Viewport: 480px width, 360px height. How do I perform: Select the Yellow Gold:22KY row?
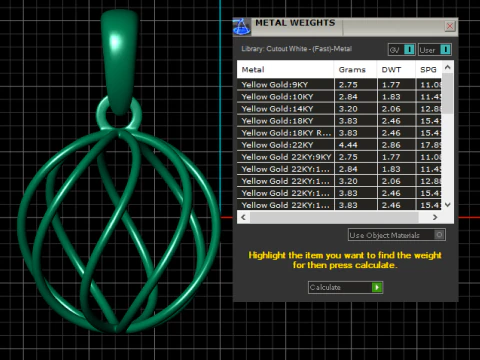coord(339,145)
